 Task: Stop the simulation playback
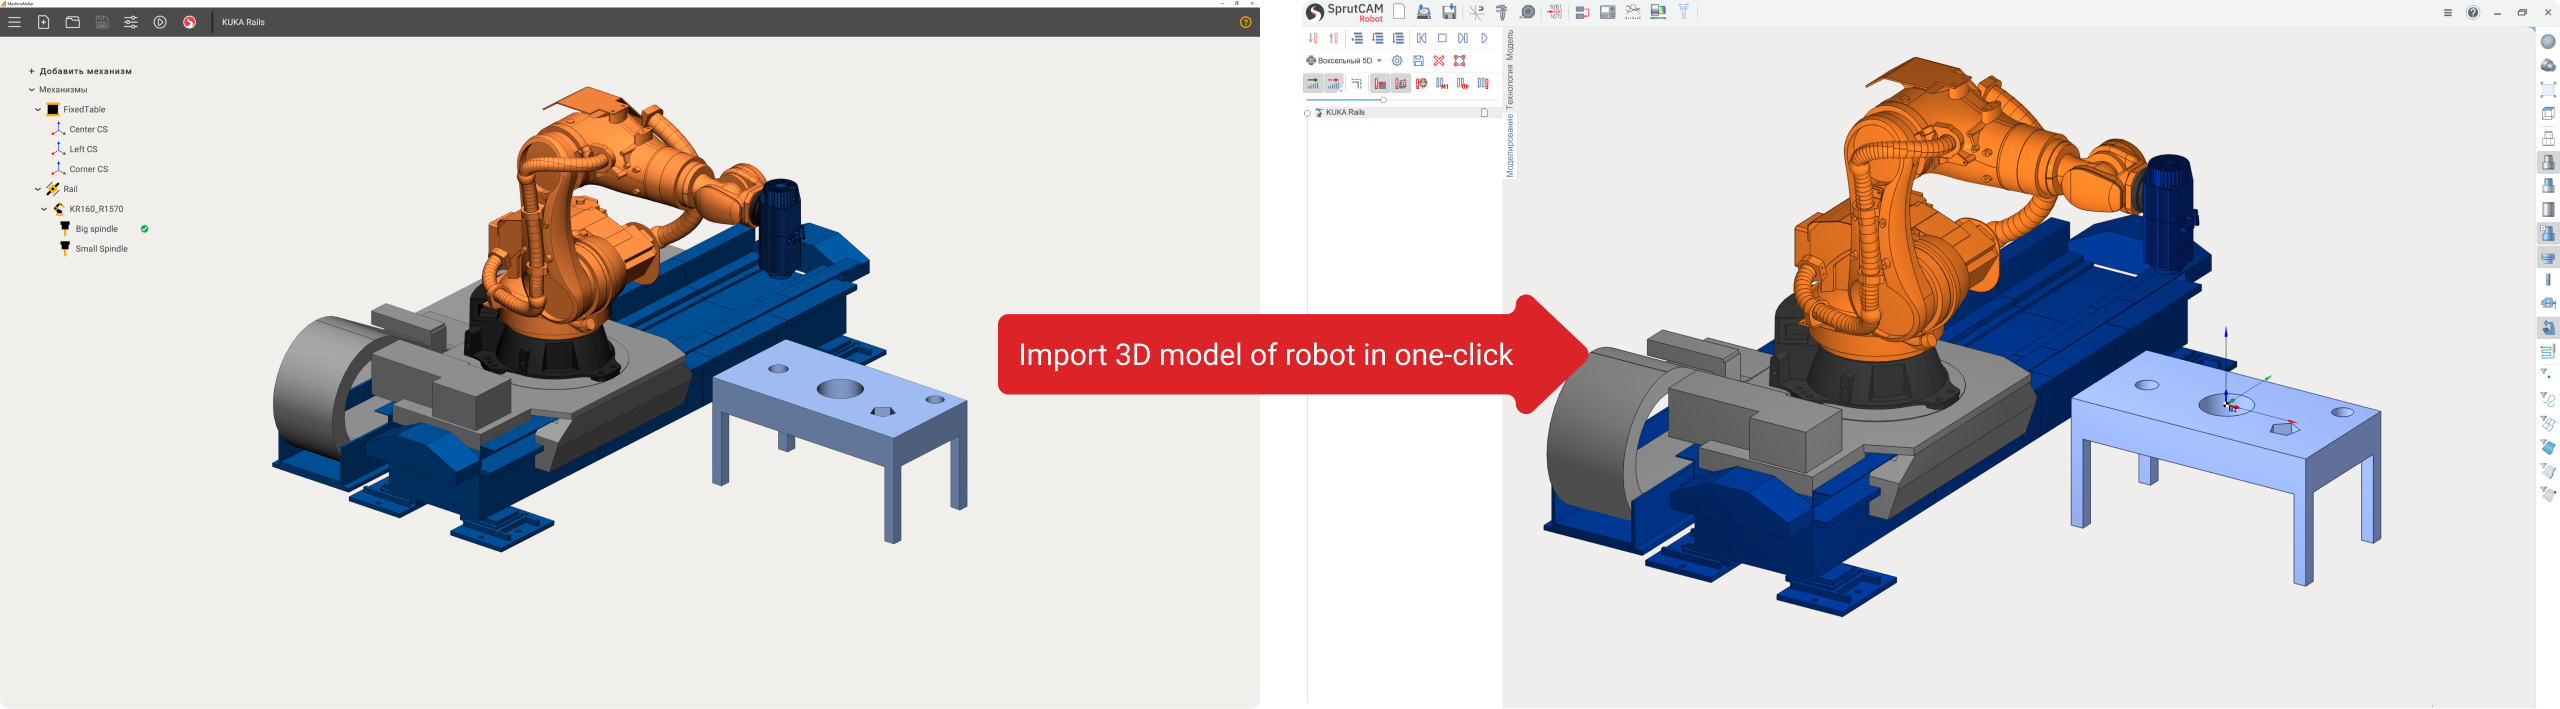(1442, 38)
